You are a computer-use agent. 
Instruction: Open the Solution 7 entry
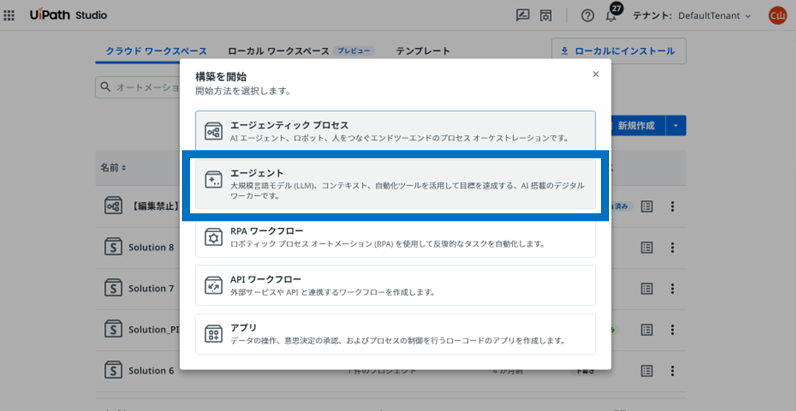pos(151,288)
